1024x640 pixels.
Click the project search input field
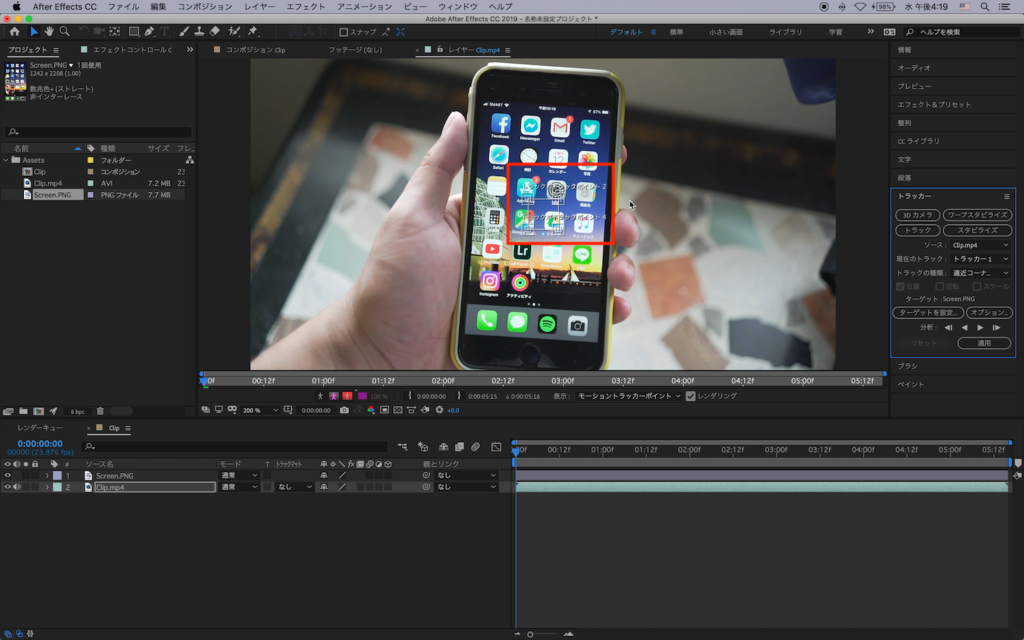(x=100, y=132)
